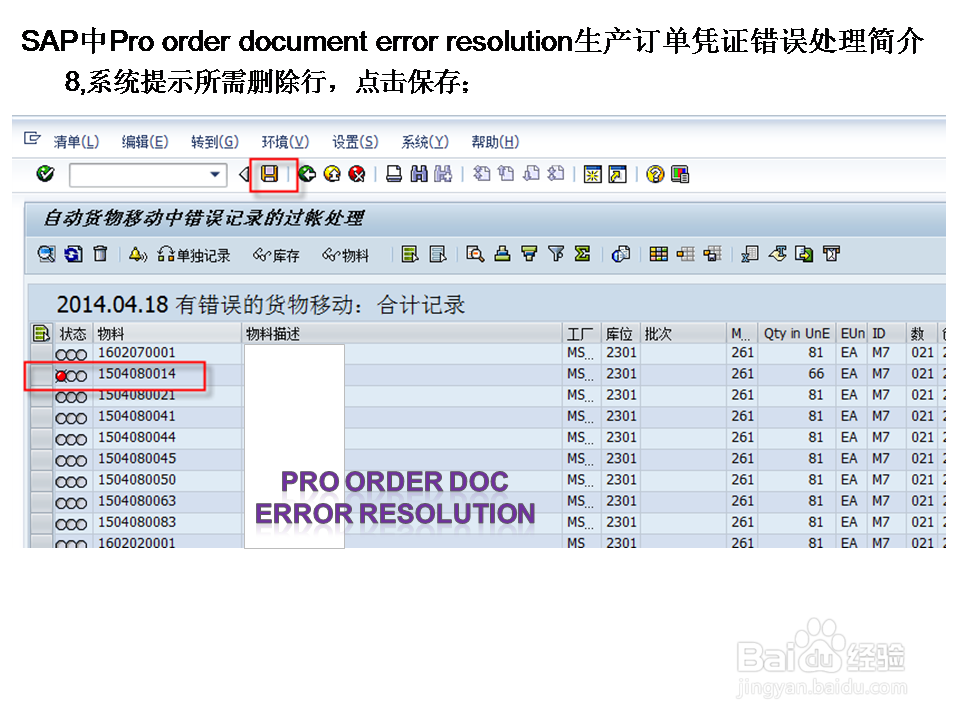Click the red status light on 1504080014 row
This screenshot has width=960, height=720.
(61, 377)
